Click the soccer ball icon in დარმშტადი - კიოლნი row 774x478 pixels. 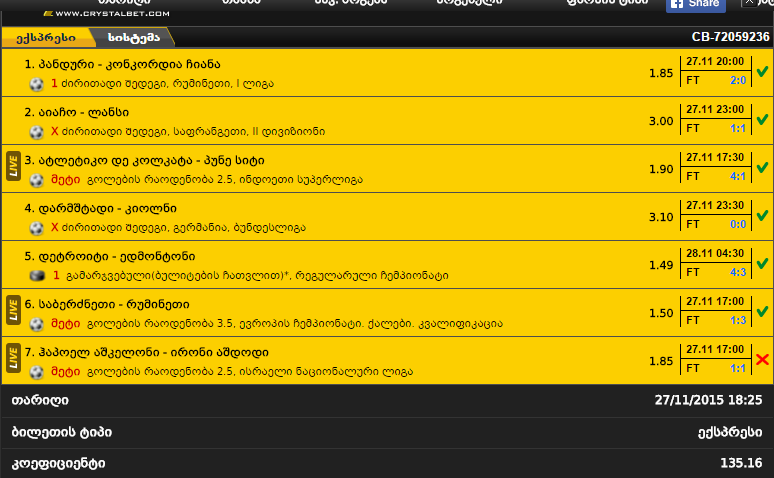pos(37,228)
